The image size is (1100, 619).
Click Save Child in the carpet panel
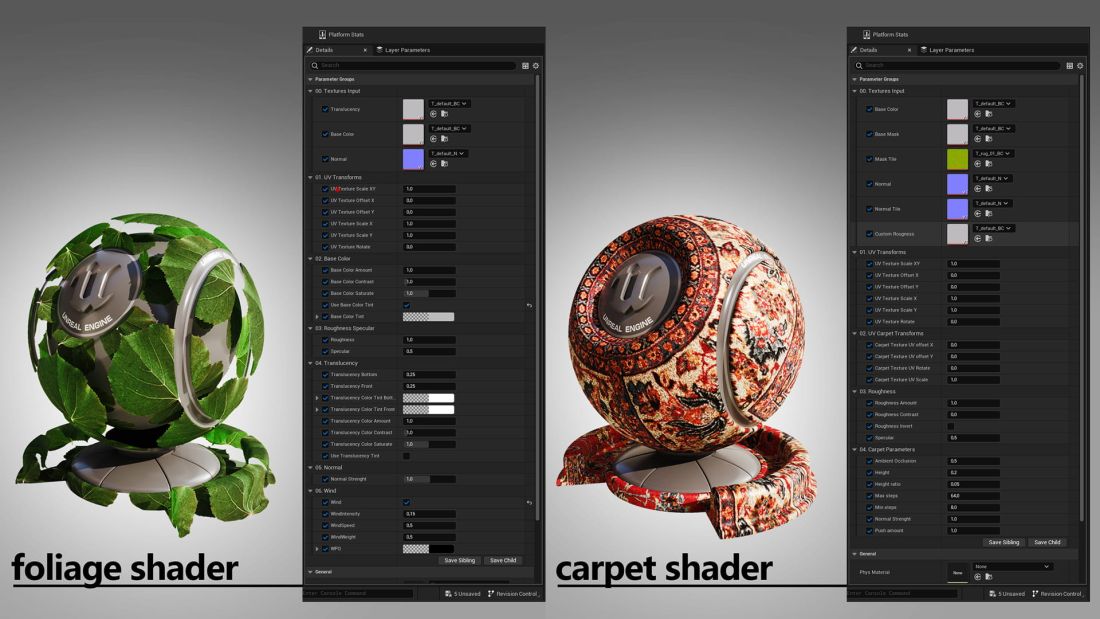coord(1047,543)
